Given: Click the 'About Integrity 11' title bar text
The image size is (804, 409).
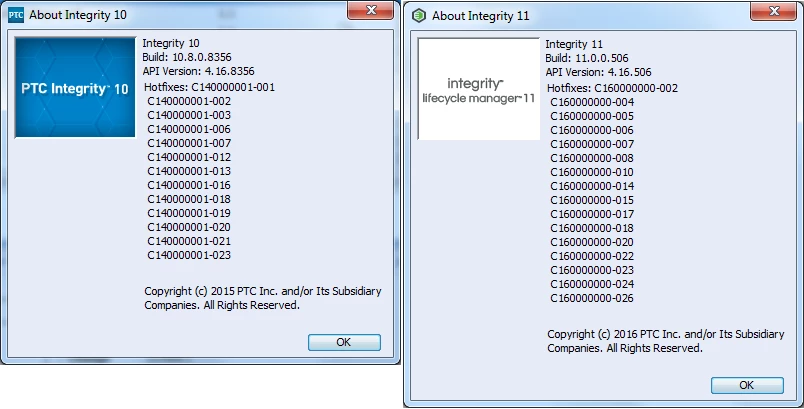Looking at the screenshot, I should (480, 16).
